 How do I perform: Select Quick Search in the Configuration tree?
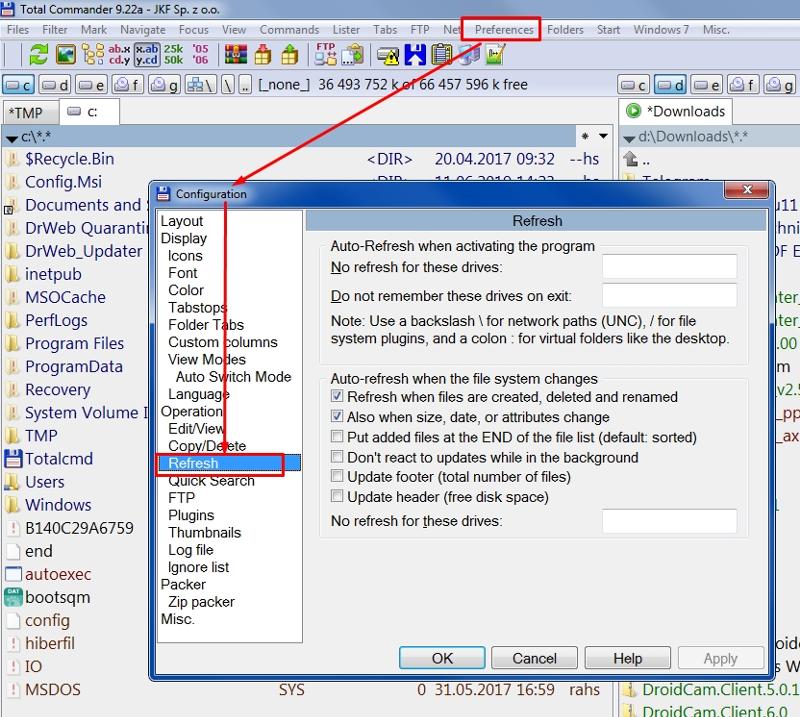coord(211,480)
